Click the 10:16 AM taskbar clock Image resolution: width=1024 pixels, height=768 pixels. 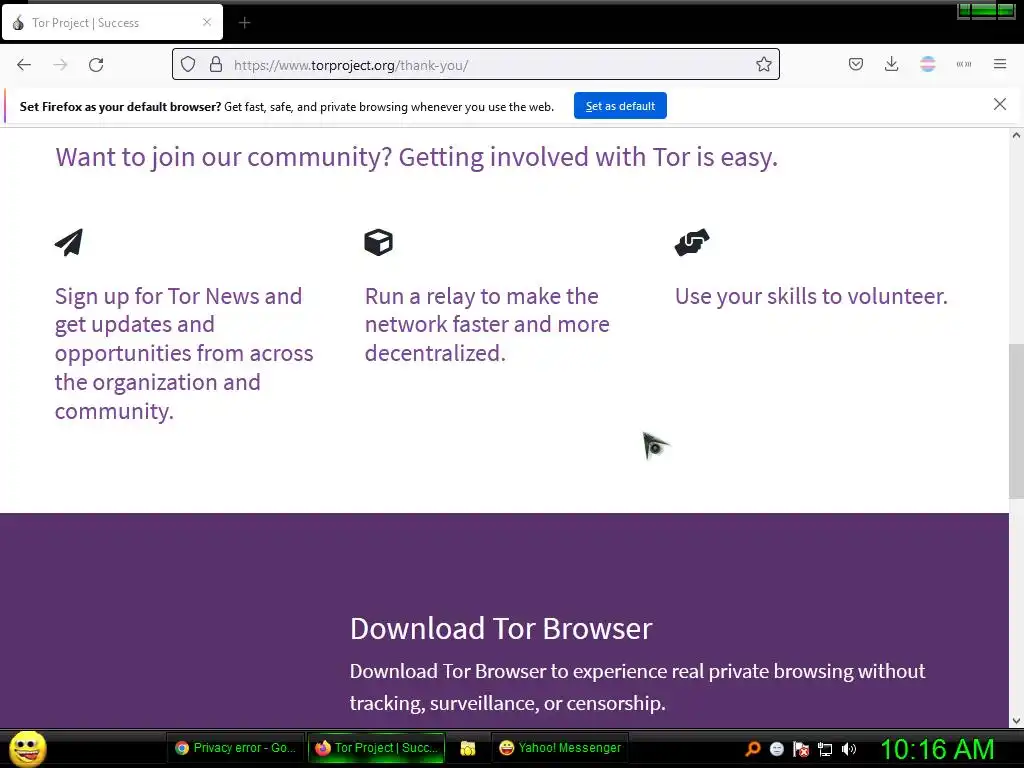[x=937, y=749]
